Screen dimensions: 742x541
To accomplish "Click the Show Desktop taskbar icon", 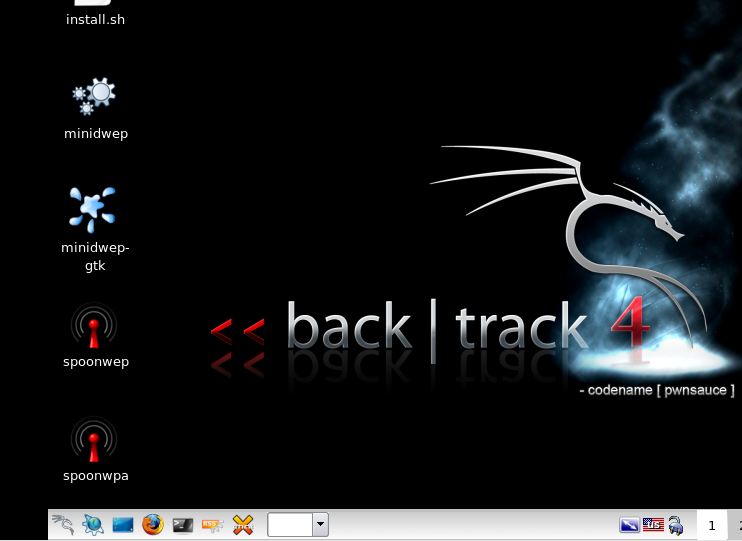I will point(123,525).
